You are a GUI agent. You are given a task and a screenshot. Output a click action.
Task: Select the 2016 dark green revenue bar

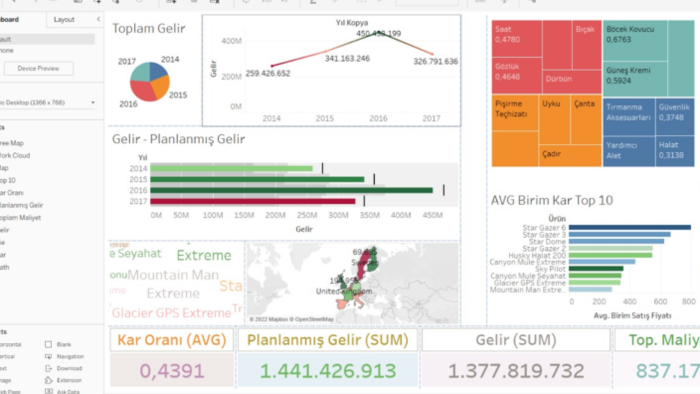click(x=292, y=191)
